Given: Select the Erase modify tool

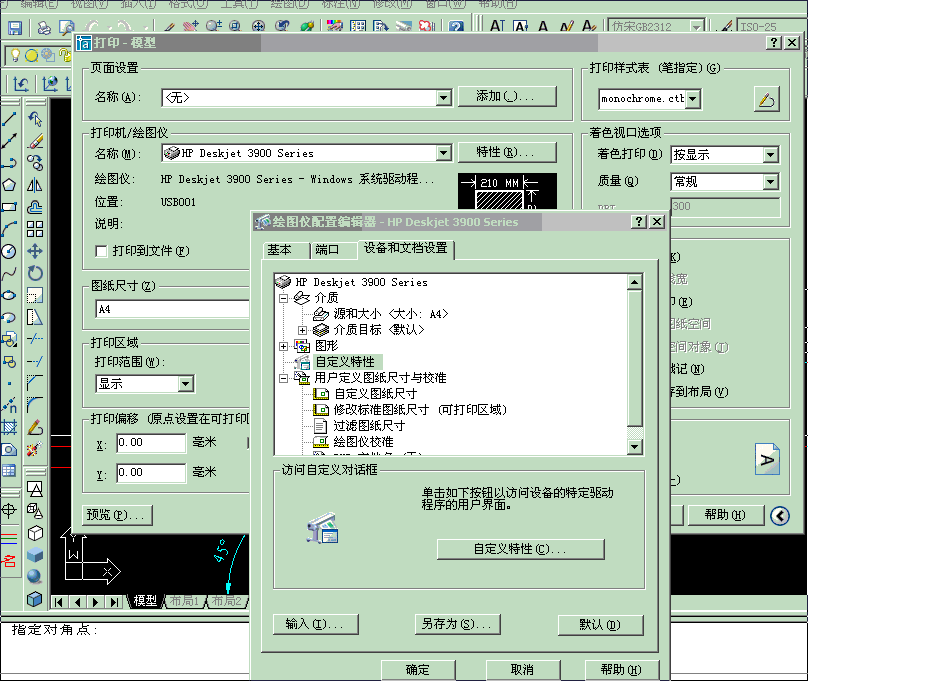Looking at the screenshot, I should (x=35, y=141).
